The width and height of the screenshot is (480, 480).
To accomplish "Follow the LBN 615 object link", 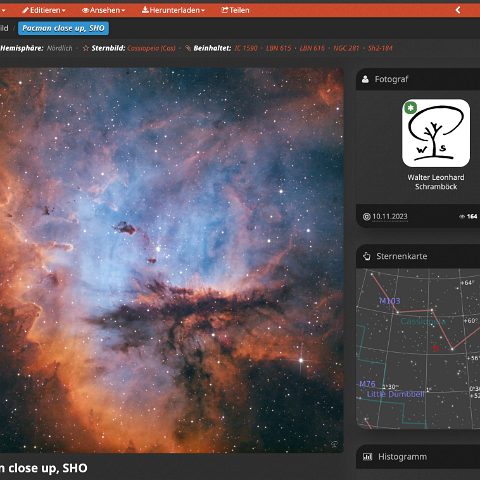I will click(x=279, y=48).
